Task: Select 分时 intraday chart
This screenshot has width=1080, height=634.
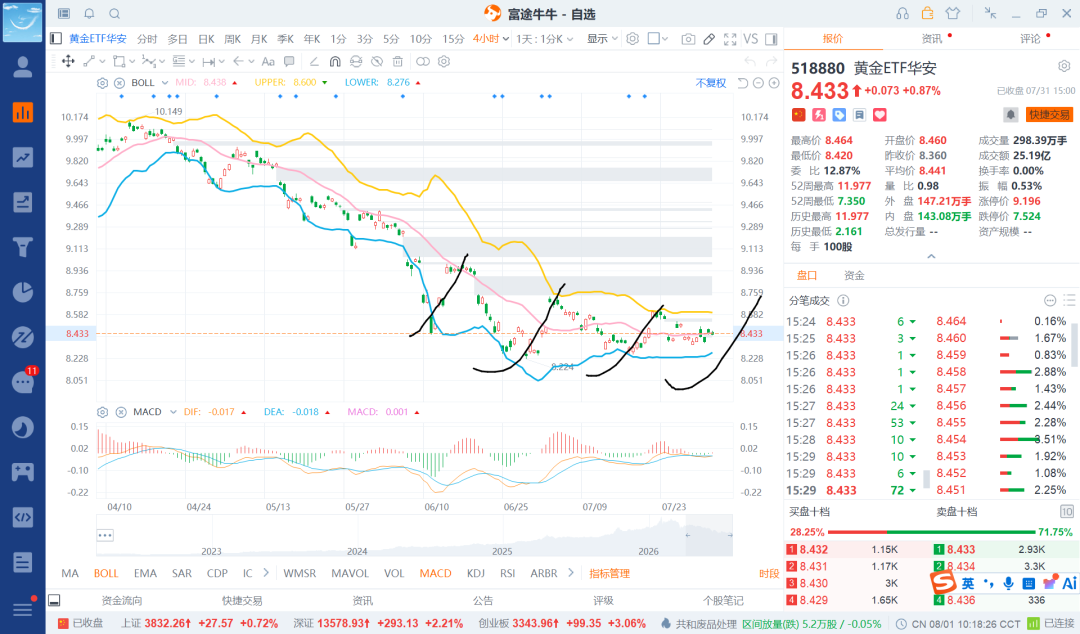Action: pos(147,39)
